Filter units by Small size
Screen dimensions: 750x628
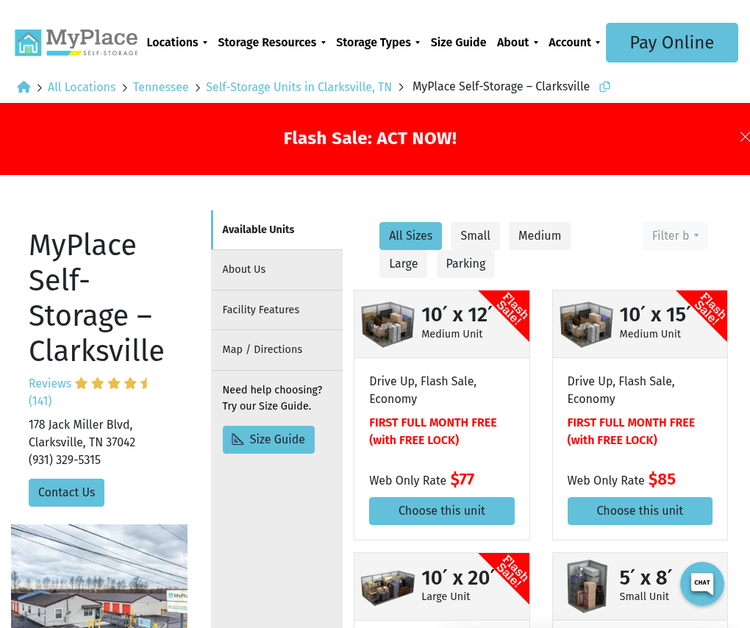click(475, 236)
